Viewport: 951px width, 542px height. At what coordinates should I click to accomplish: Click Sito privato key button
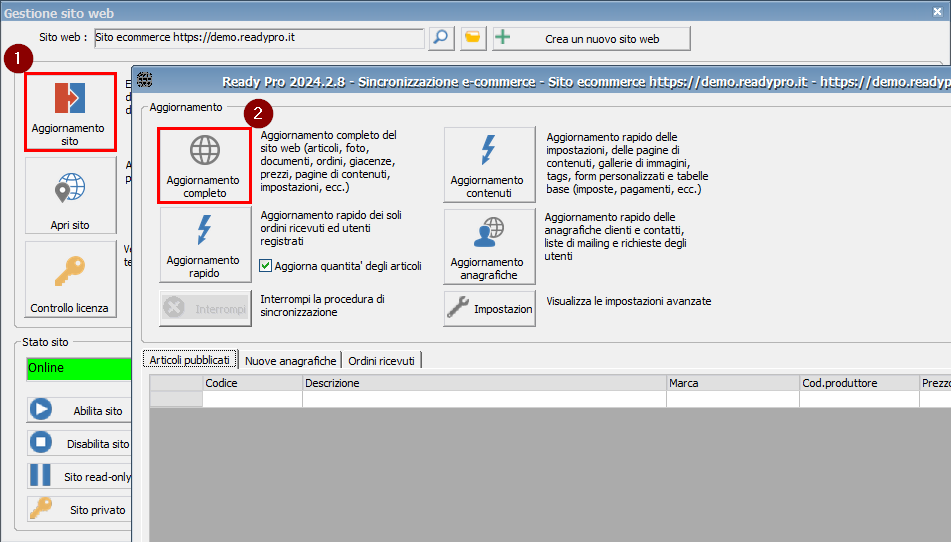coord(79,509)
